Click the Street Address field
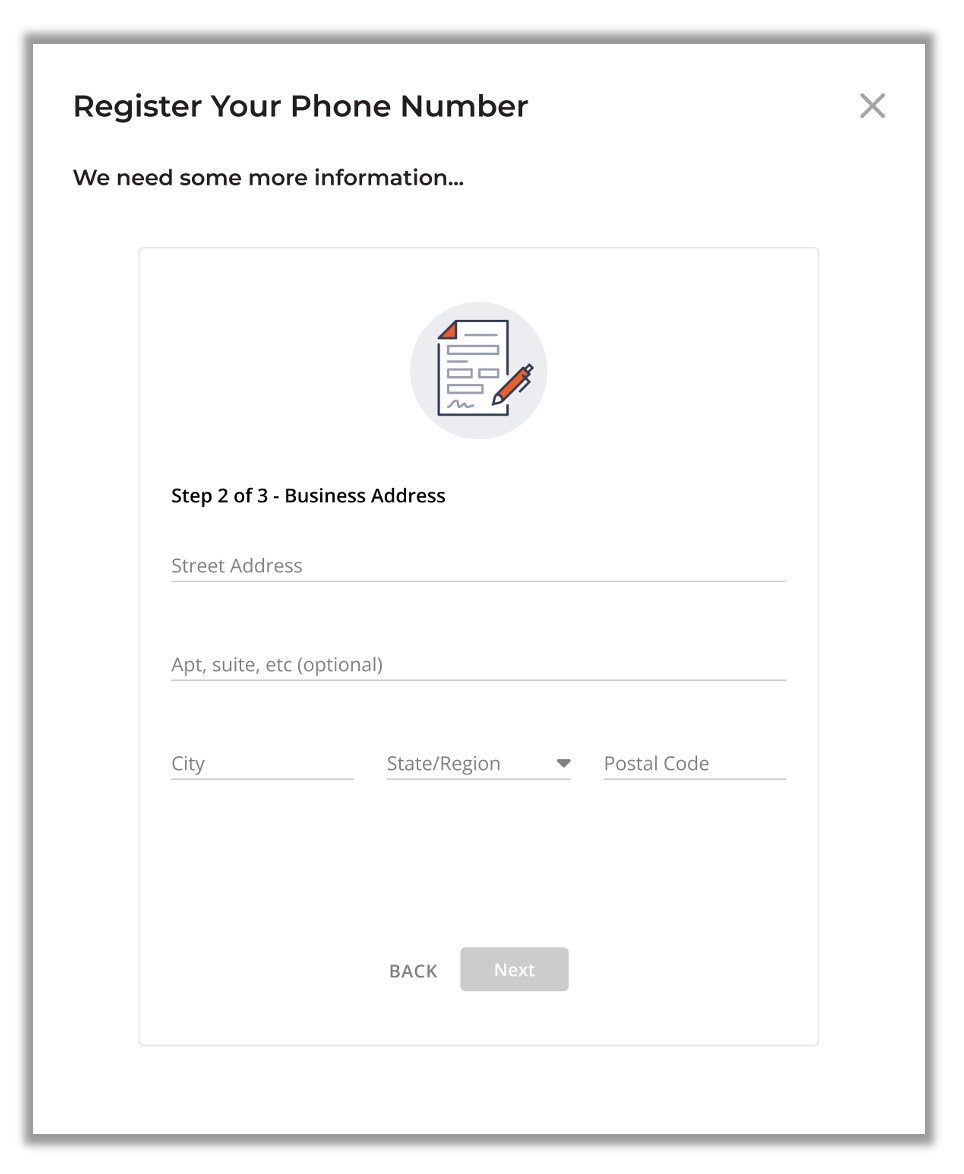The image size is (964, 1174). (478, 566)
